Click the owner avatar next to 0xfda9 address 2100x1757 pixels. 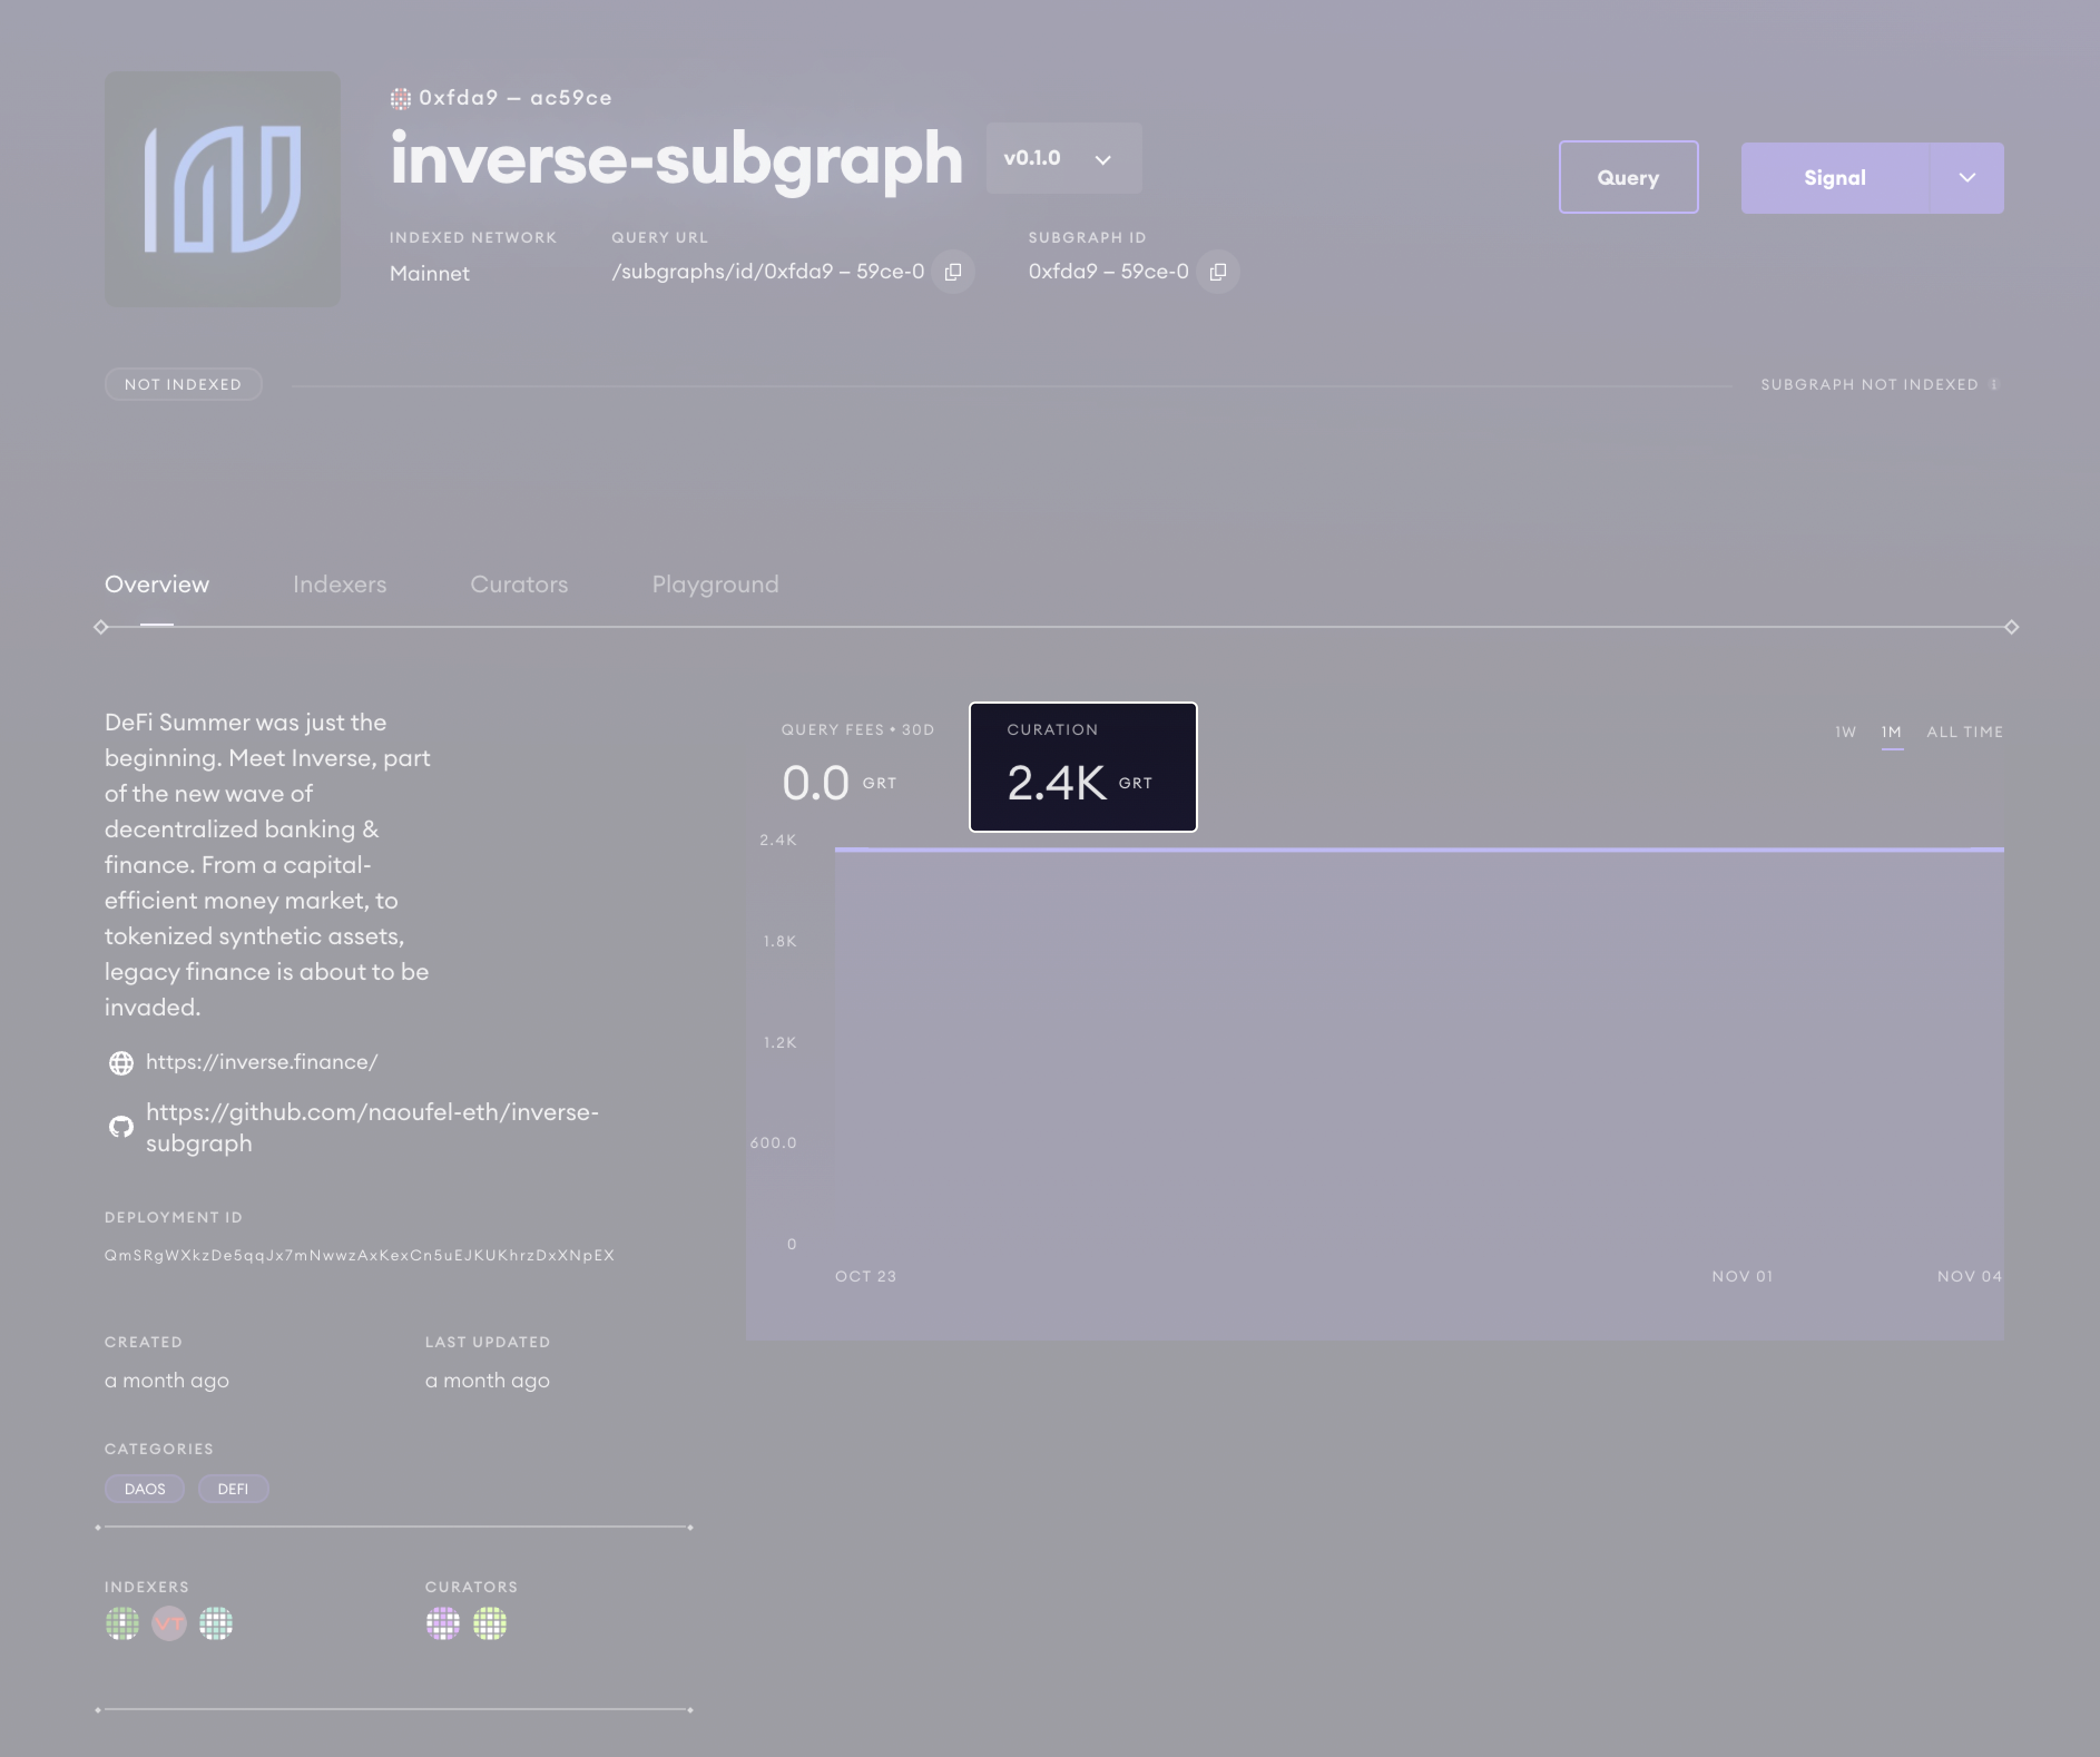coord(400,98)
